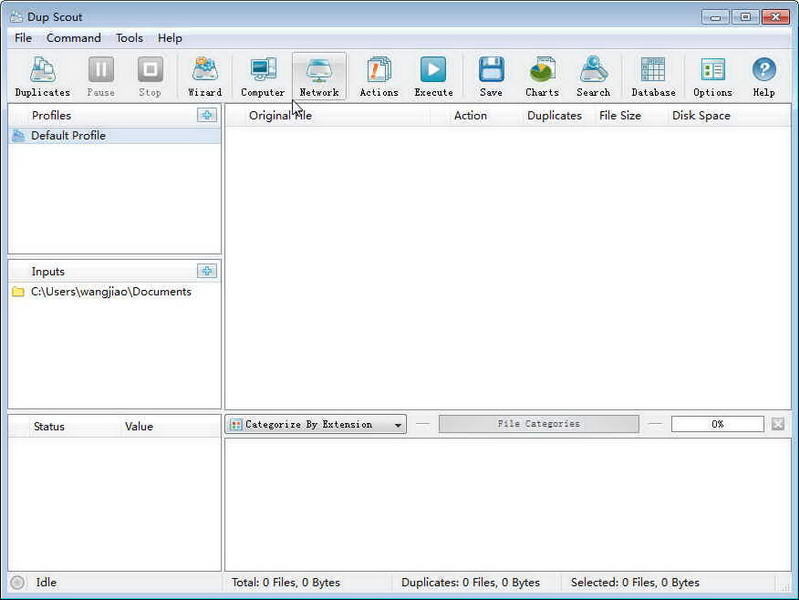Click the 0% progress bar
Screen dimensions: 799x600
pyautogui.click(x=717, y=424)
